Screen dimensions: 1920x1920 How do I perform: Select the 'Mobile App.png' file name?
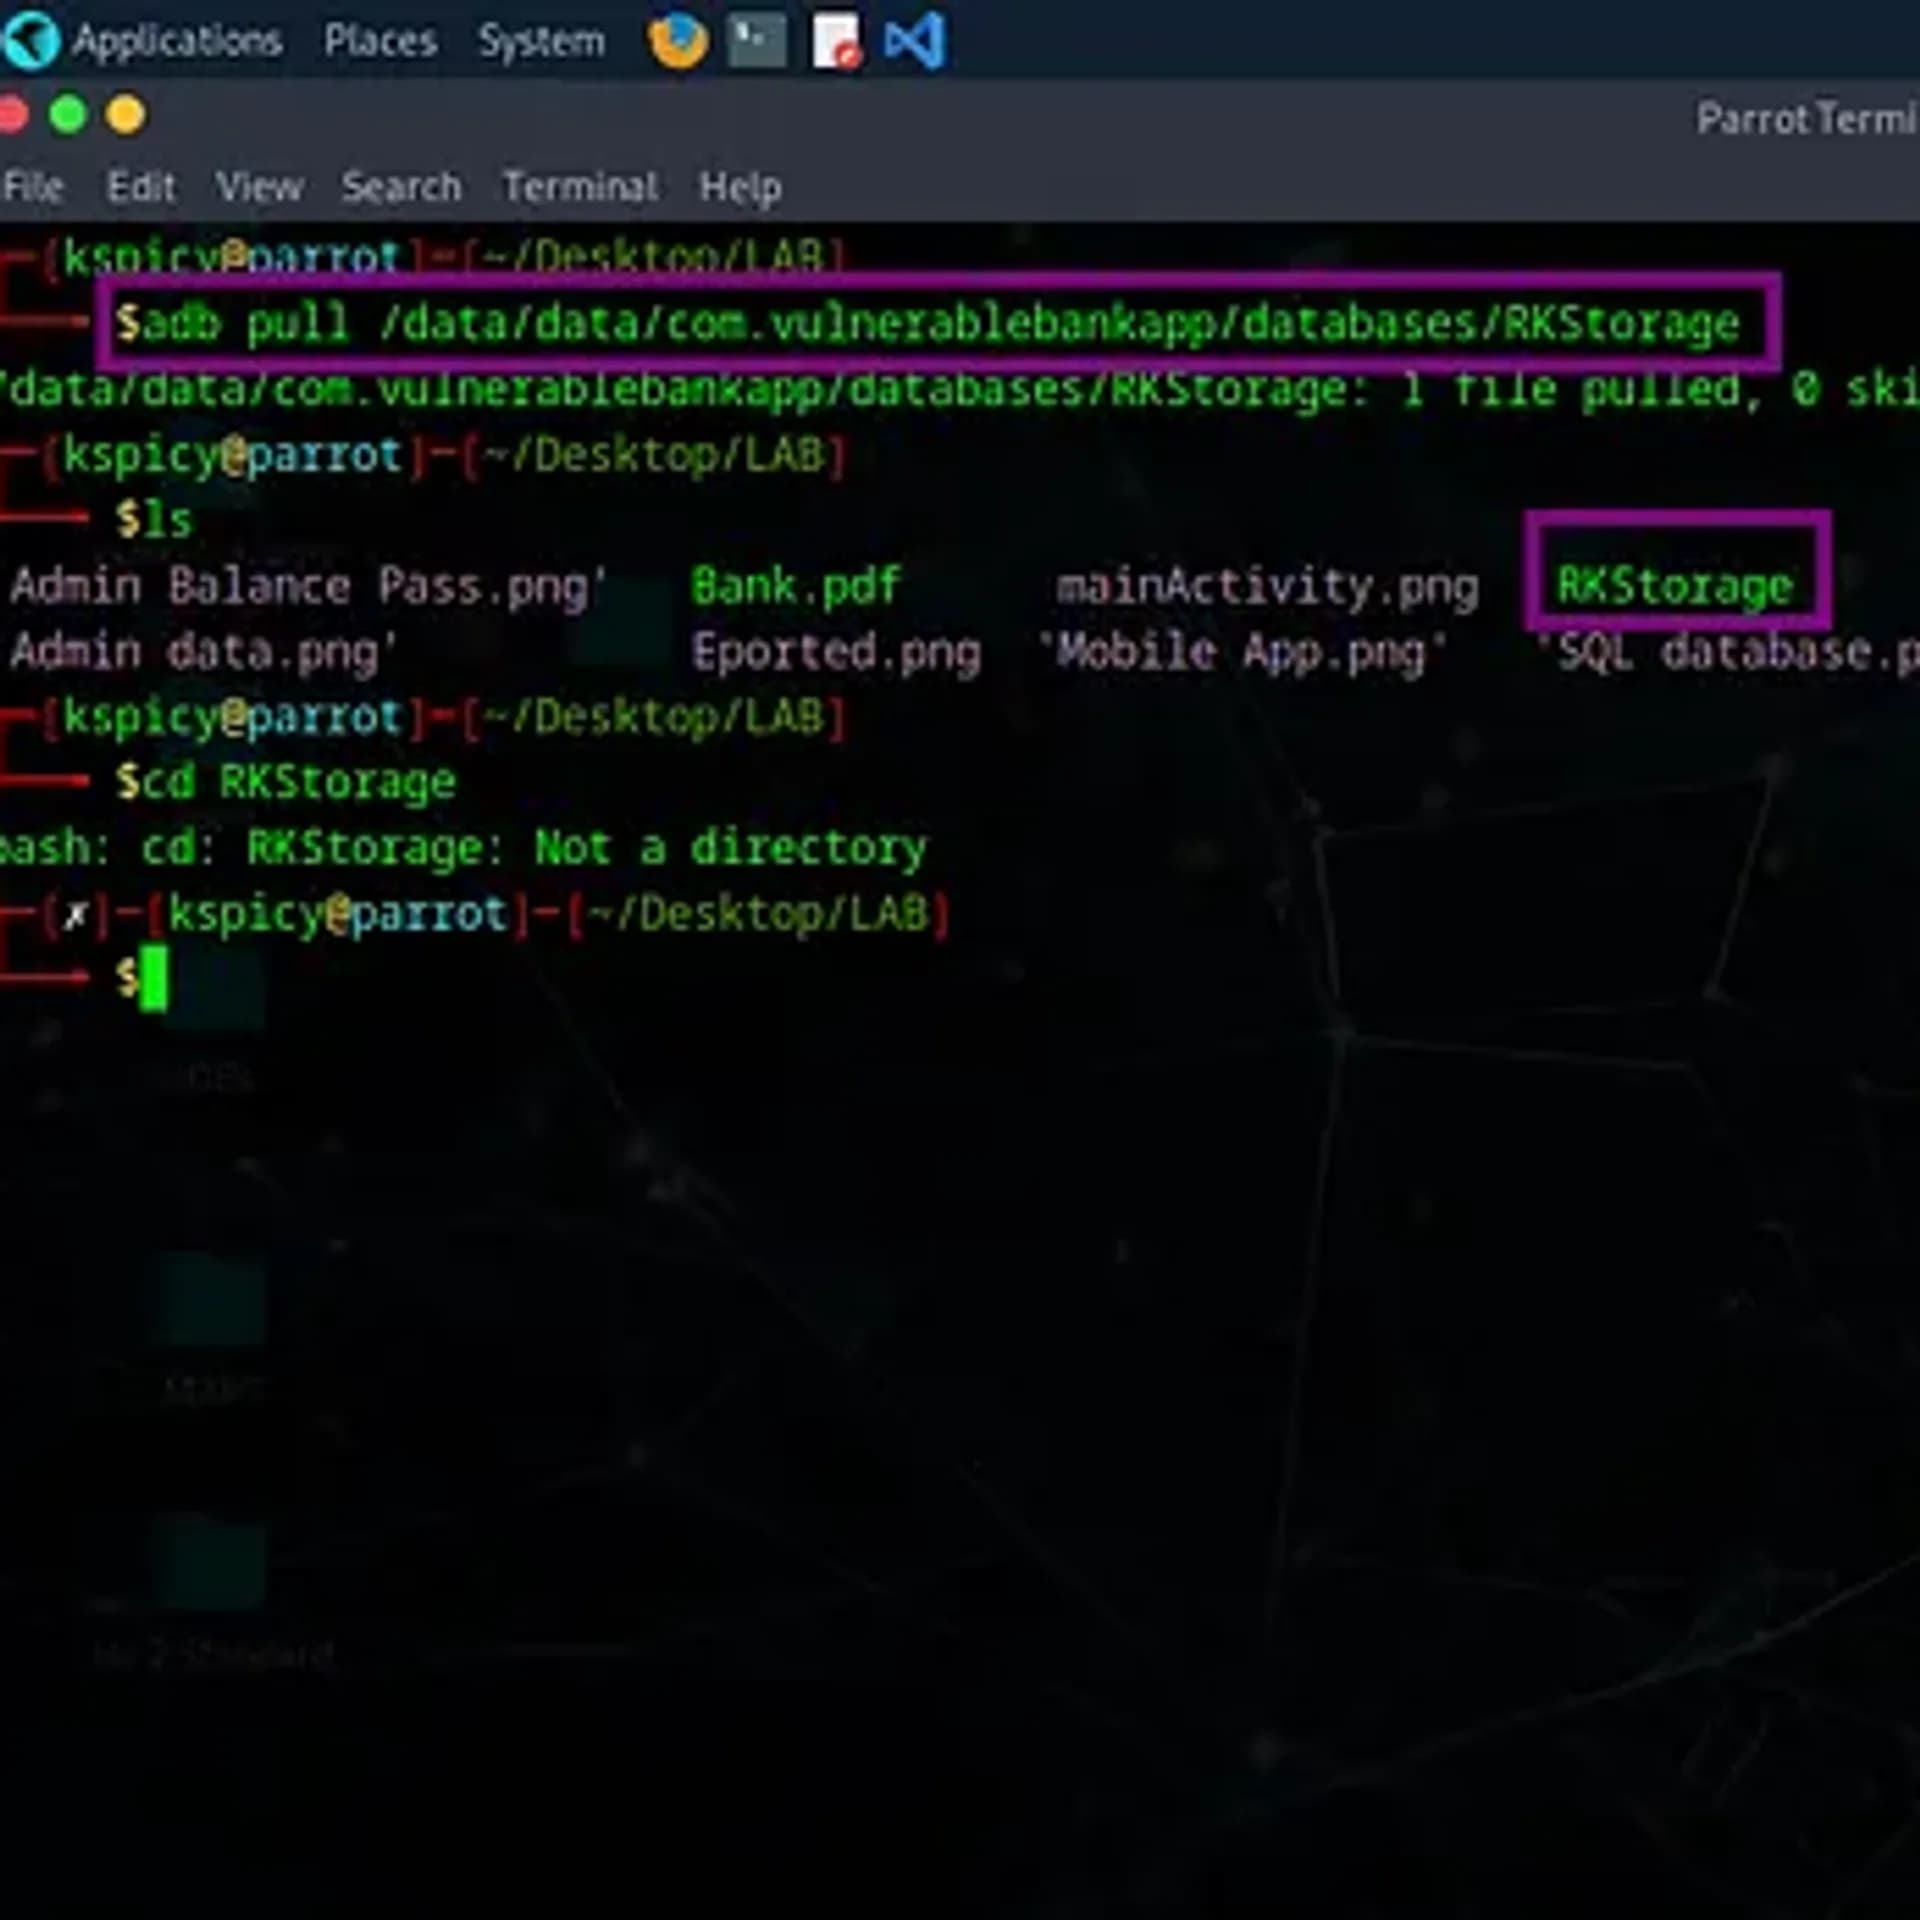[1243, 652]
